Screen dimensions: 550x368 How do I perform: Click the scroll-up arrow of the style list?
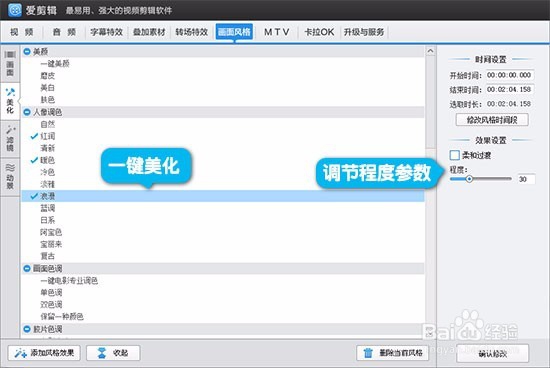pyautogui.click(x=430, y=51)
